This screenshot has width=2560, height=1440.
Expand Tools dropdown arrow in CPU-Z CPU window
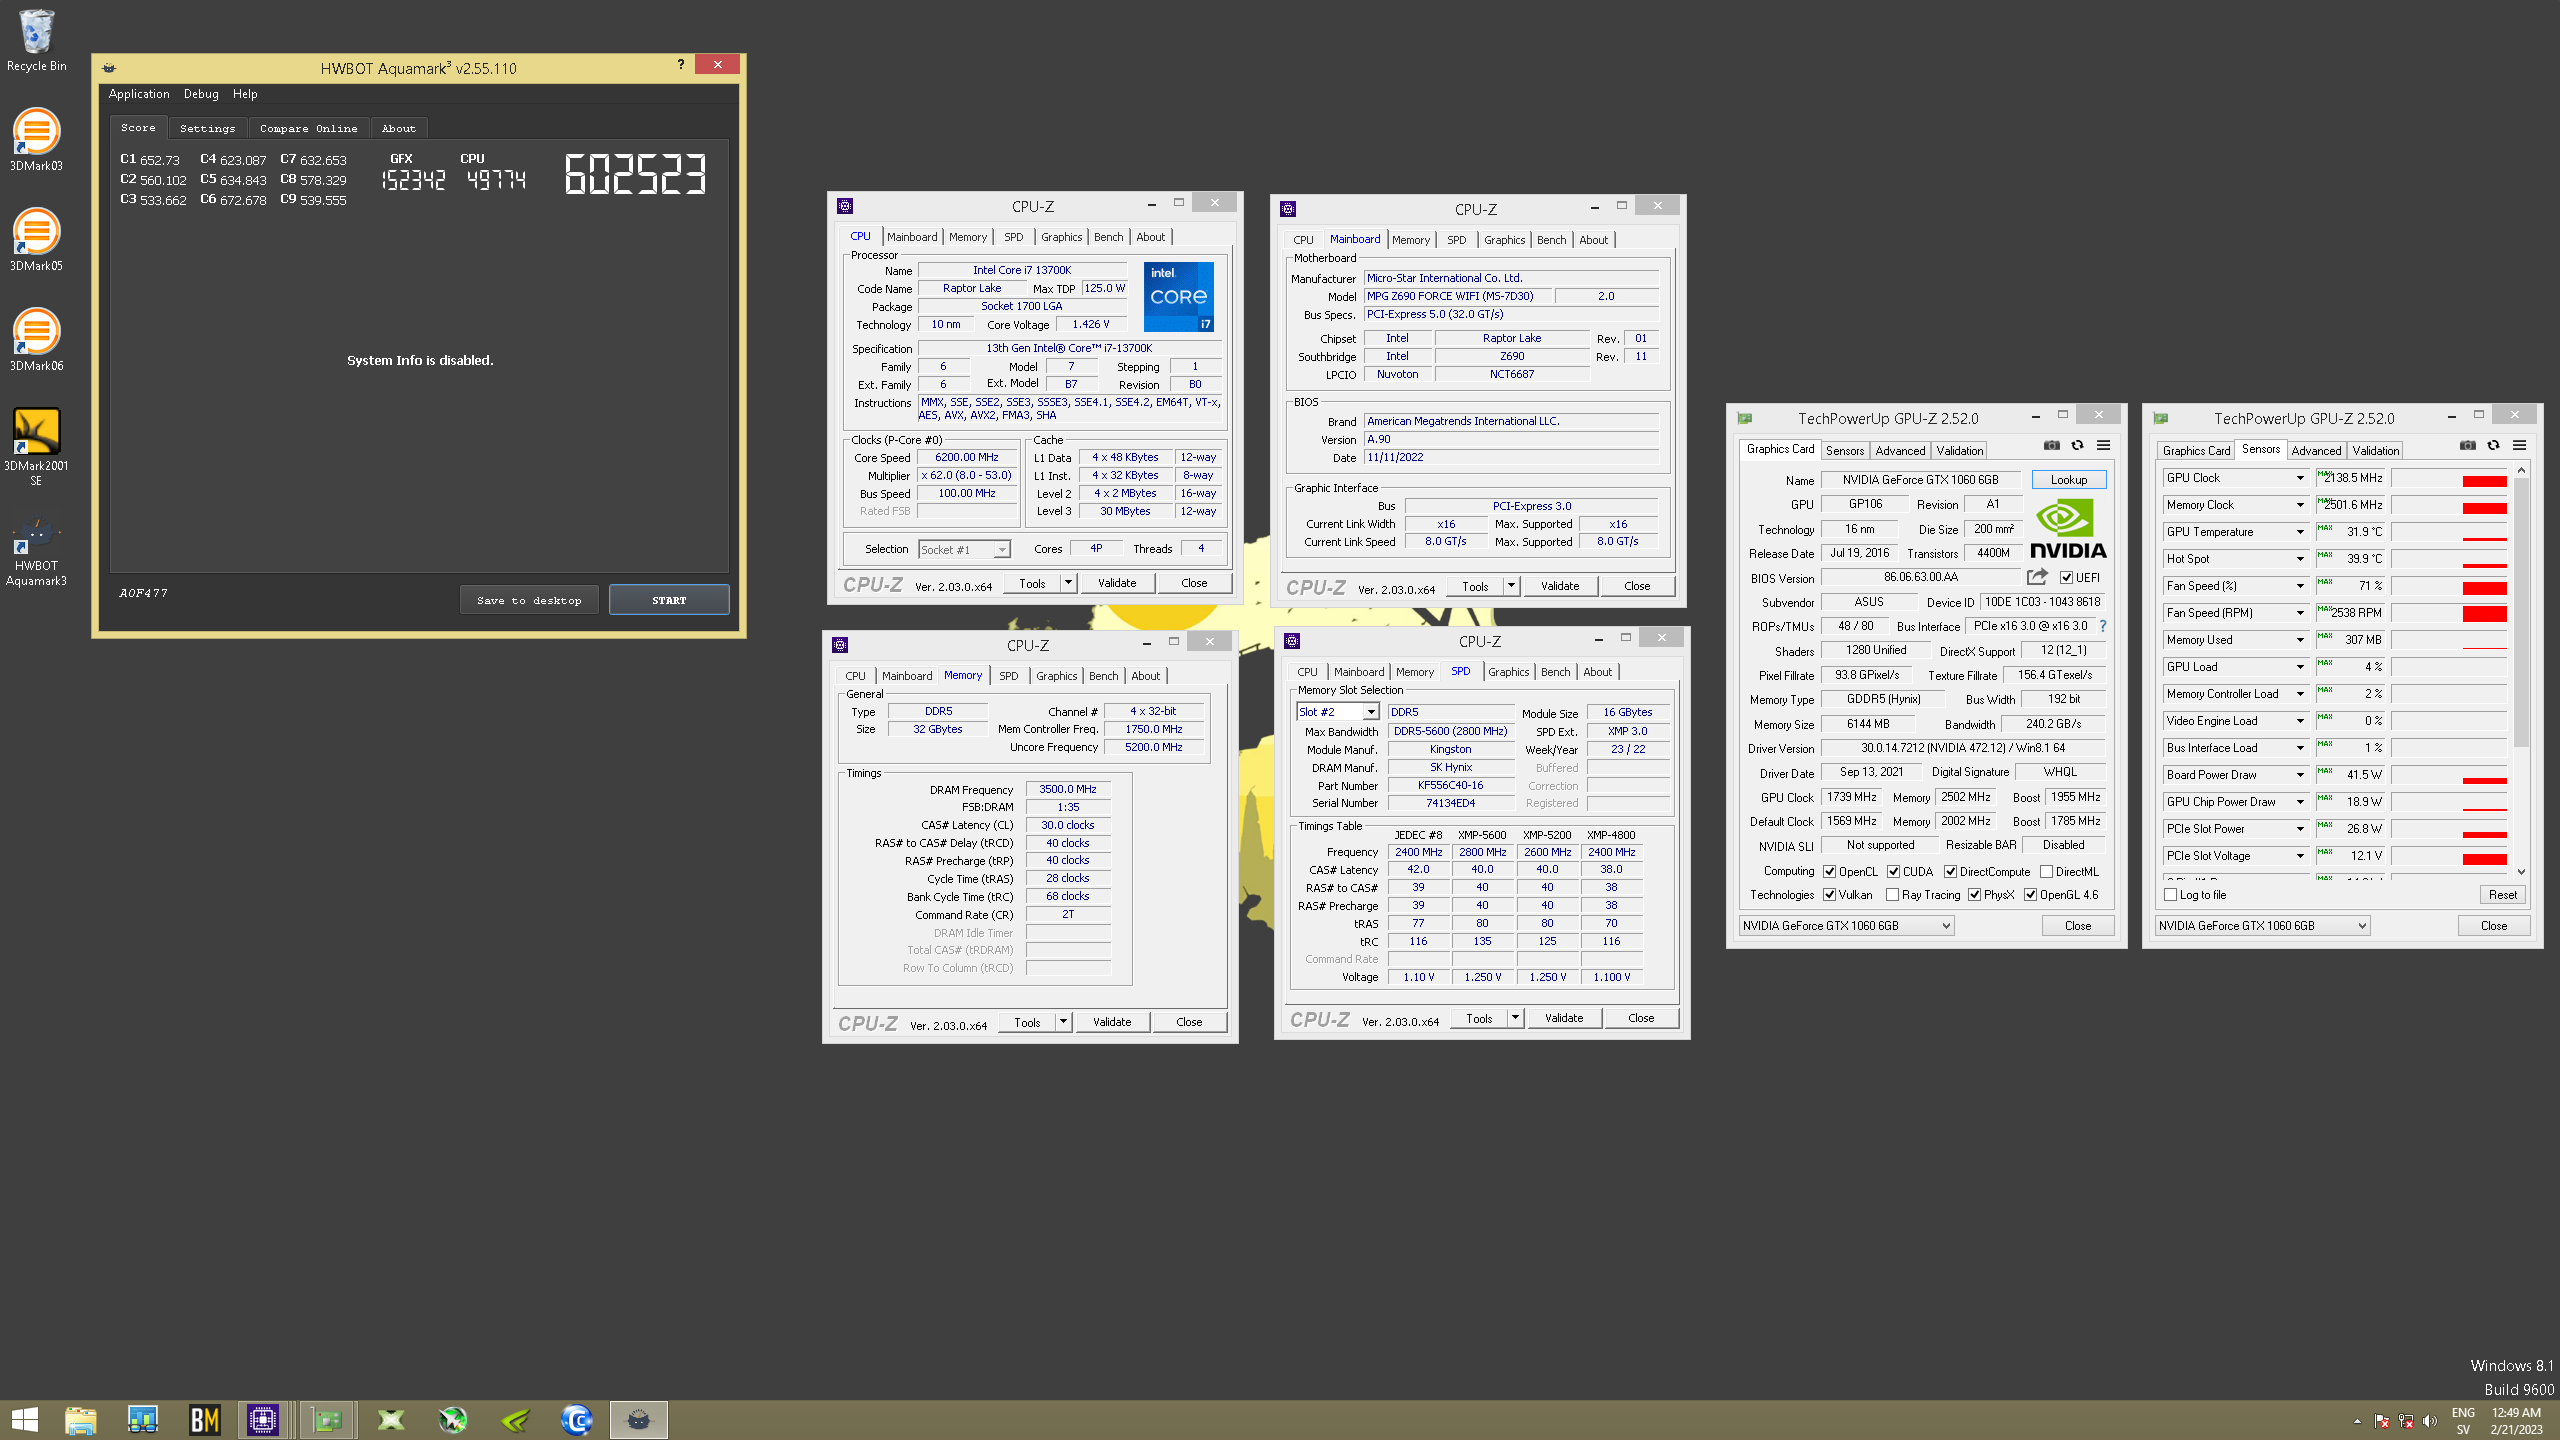(x=1068, y=582)
